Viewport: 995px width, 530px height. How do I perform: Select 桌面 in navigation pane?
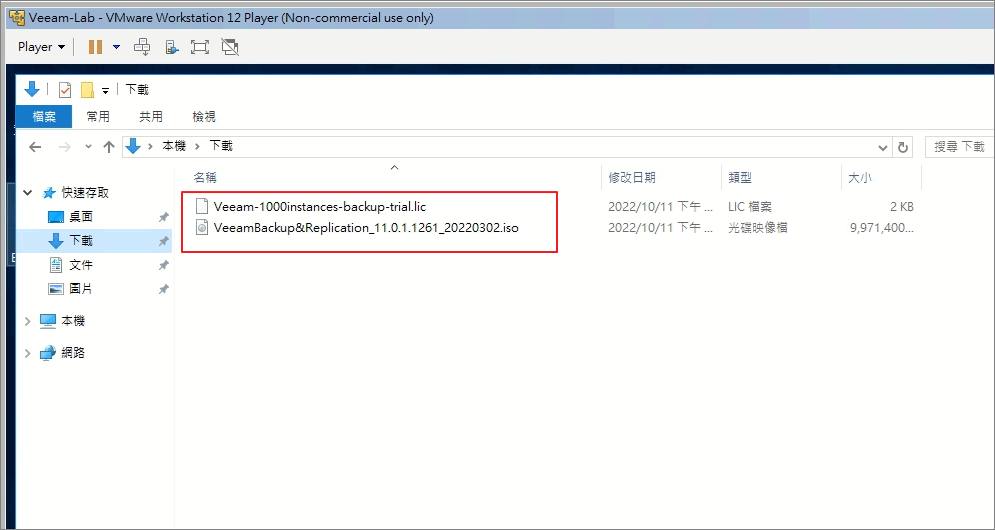81,217
